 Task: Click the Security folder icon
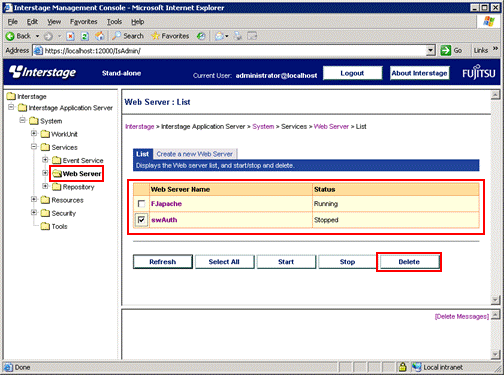(45, 213)
